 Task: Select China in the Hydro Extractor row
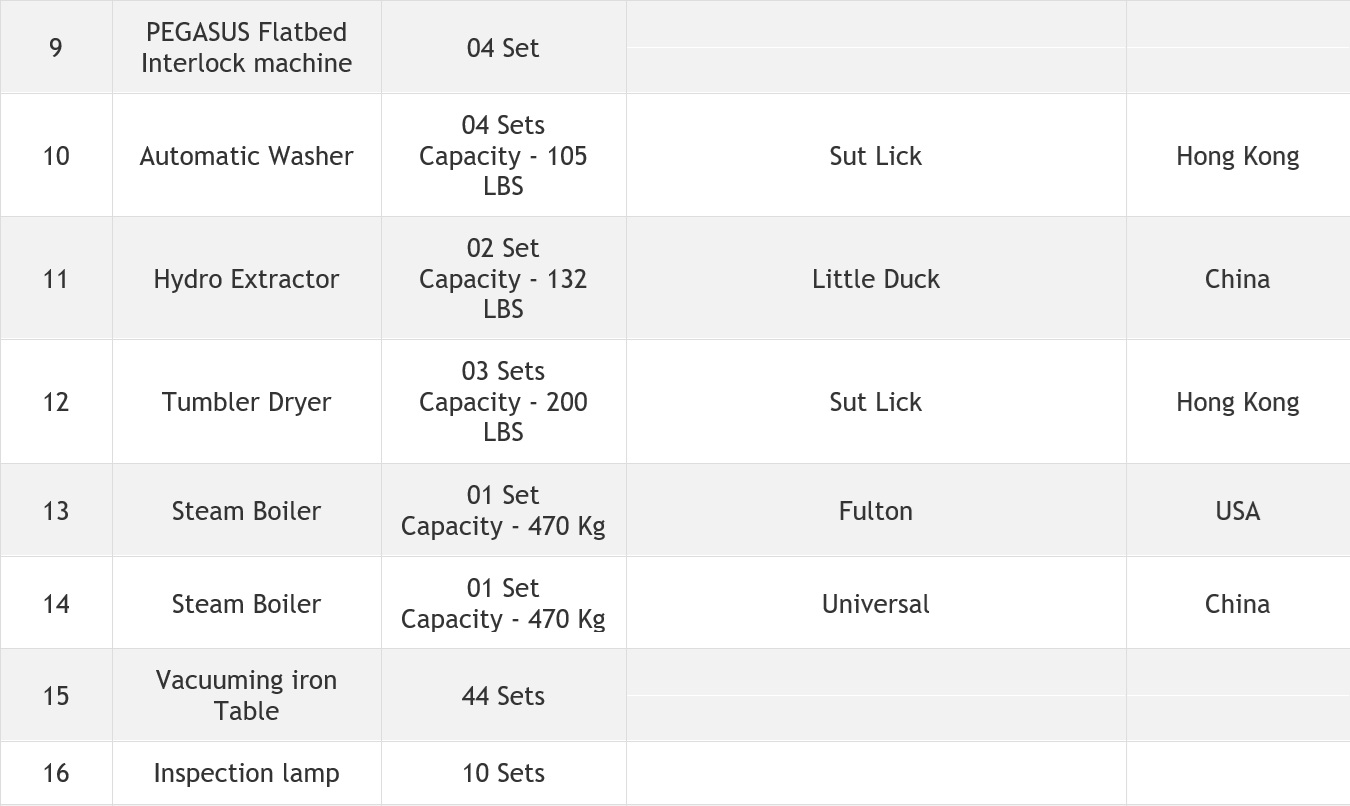pos(1237,279)
